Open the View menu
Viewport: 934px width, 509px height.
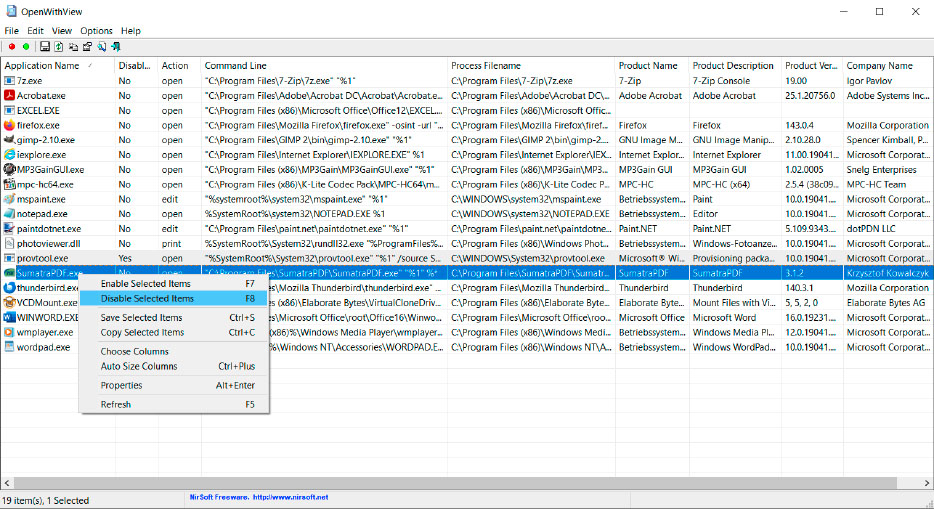[62, 31]
